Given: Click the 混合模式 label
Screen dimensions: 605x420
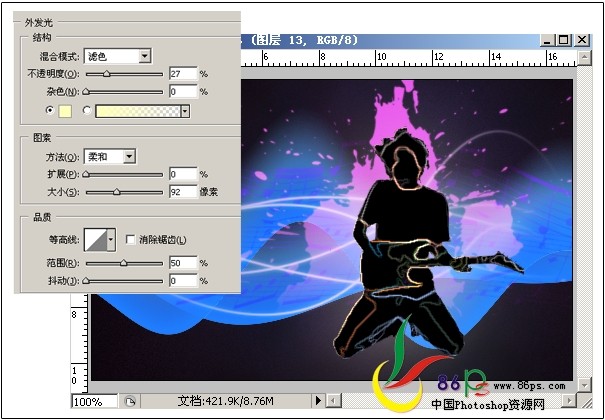Looking at the screenshot, I should point(59,57).
